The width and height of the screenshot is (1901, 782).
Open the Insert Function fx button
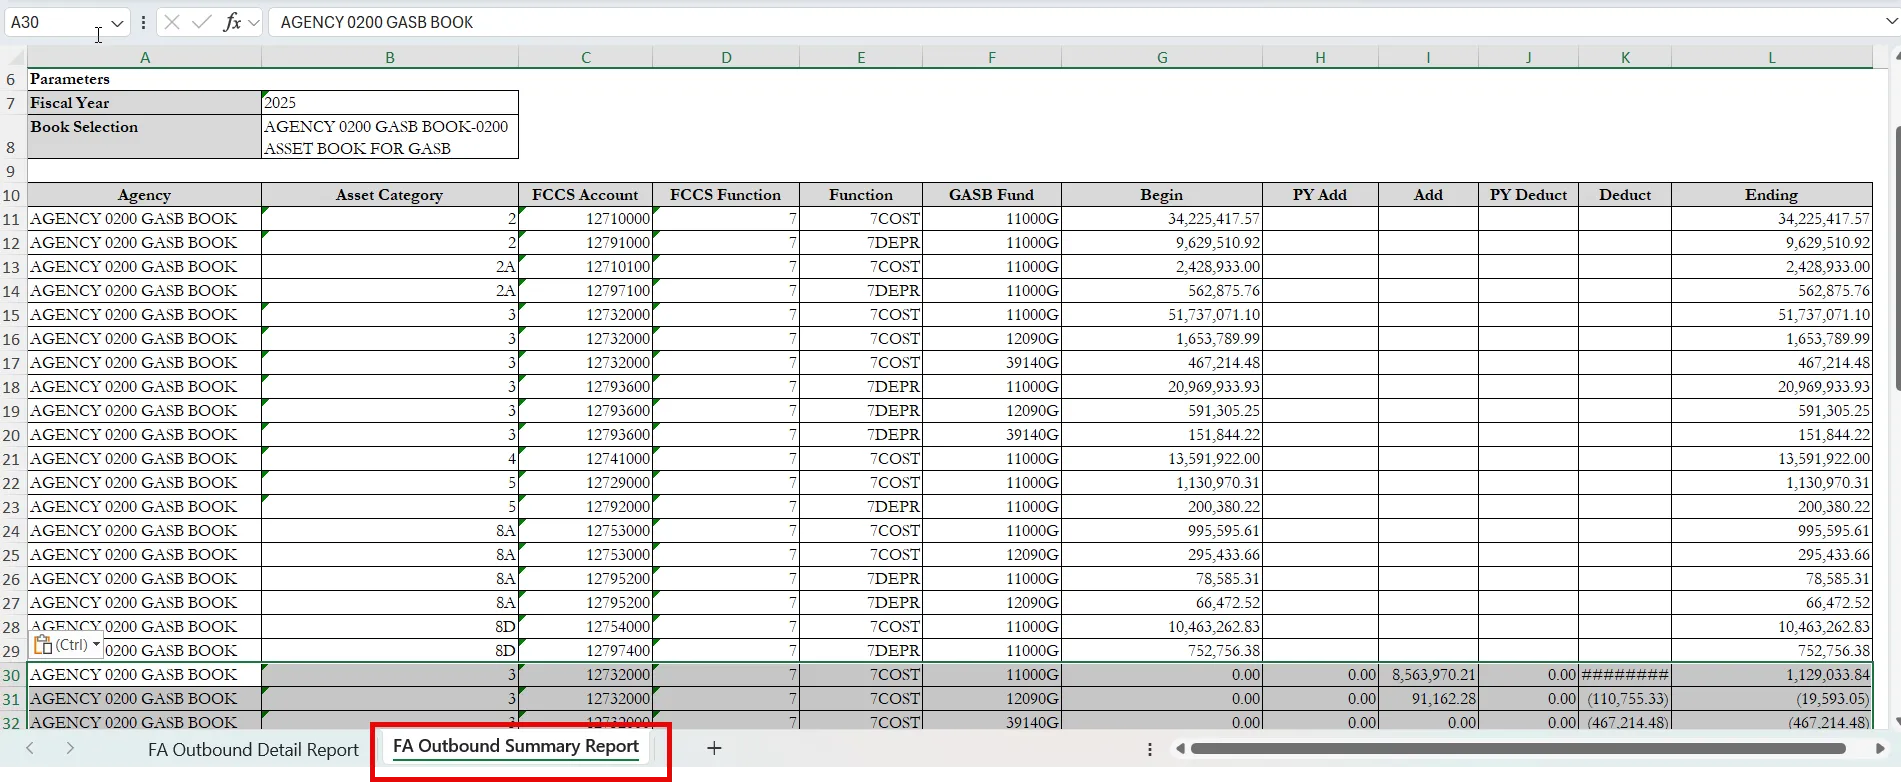point(232,22)
